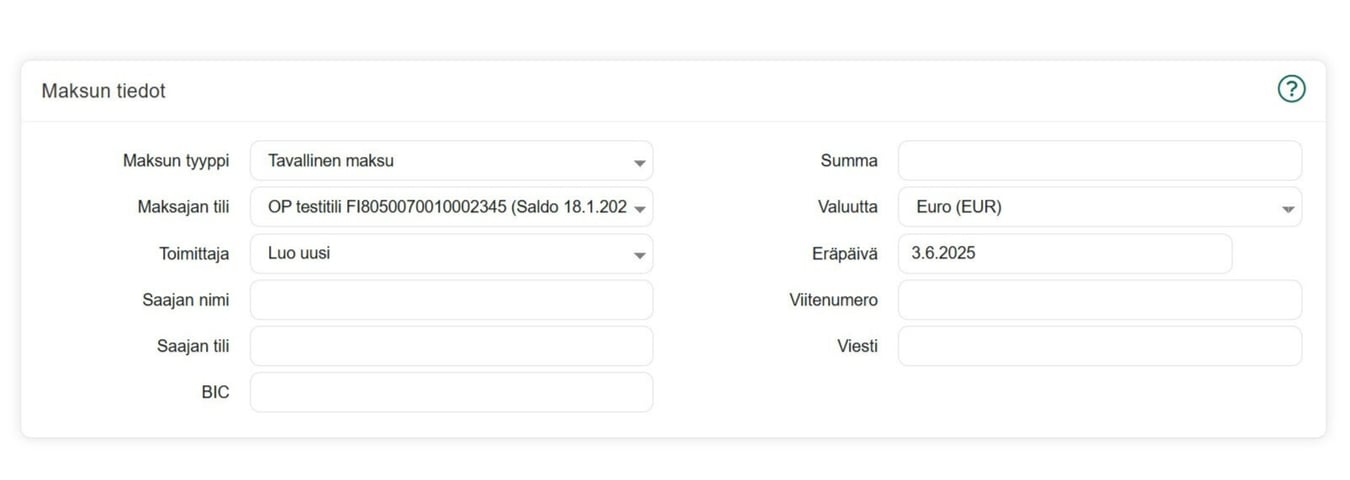
Task: Focus the Saajan nimi input field
Action: [451, 300]
